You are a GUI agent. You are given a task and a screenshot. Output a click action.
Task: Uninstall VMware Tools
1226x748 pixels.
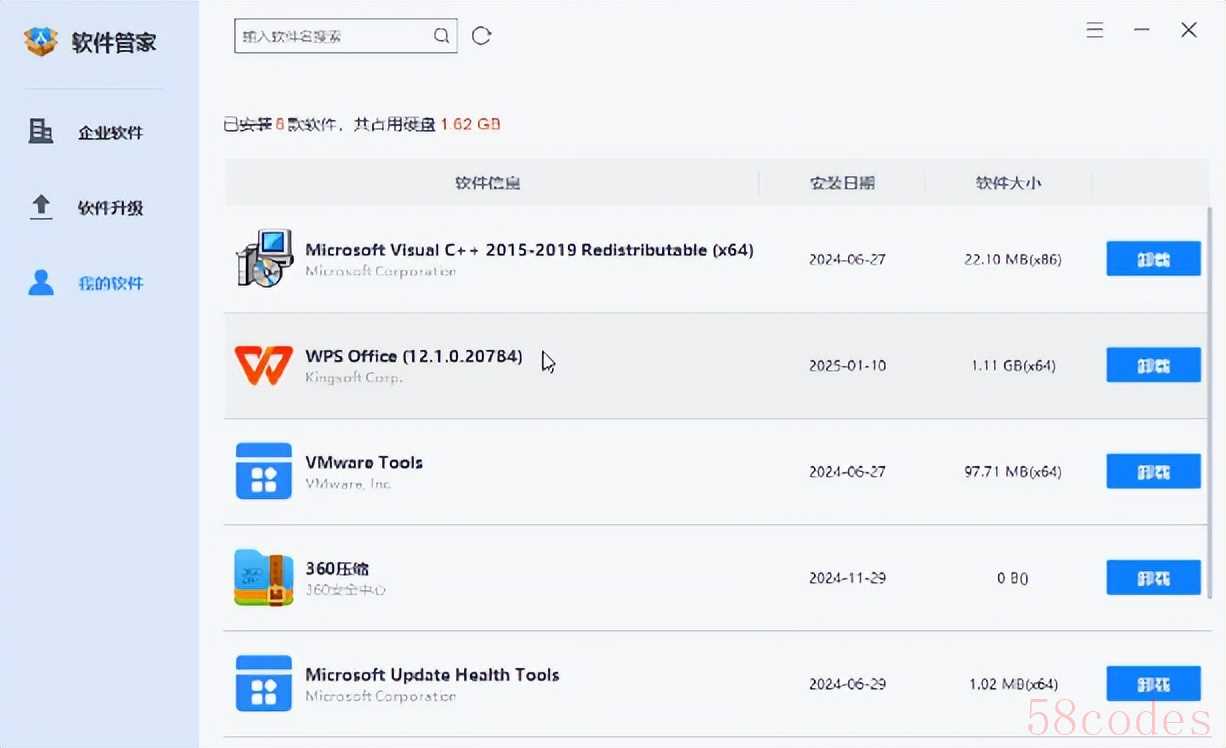pyautogui.click(x=1153, y=471)
